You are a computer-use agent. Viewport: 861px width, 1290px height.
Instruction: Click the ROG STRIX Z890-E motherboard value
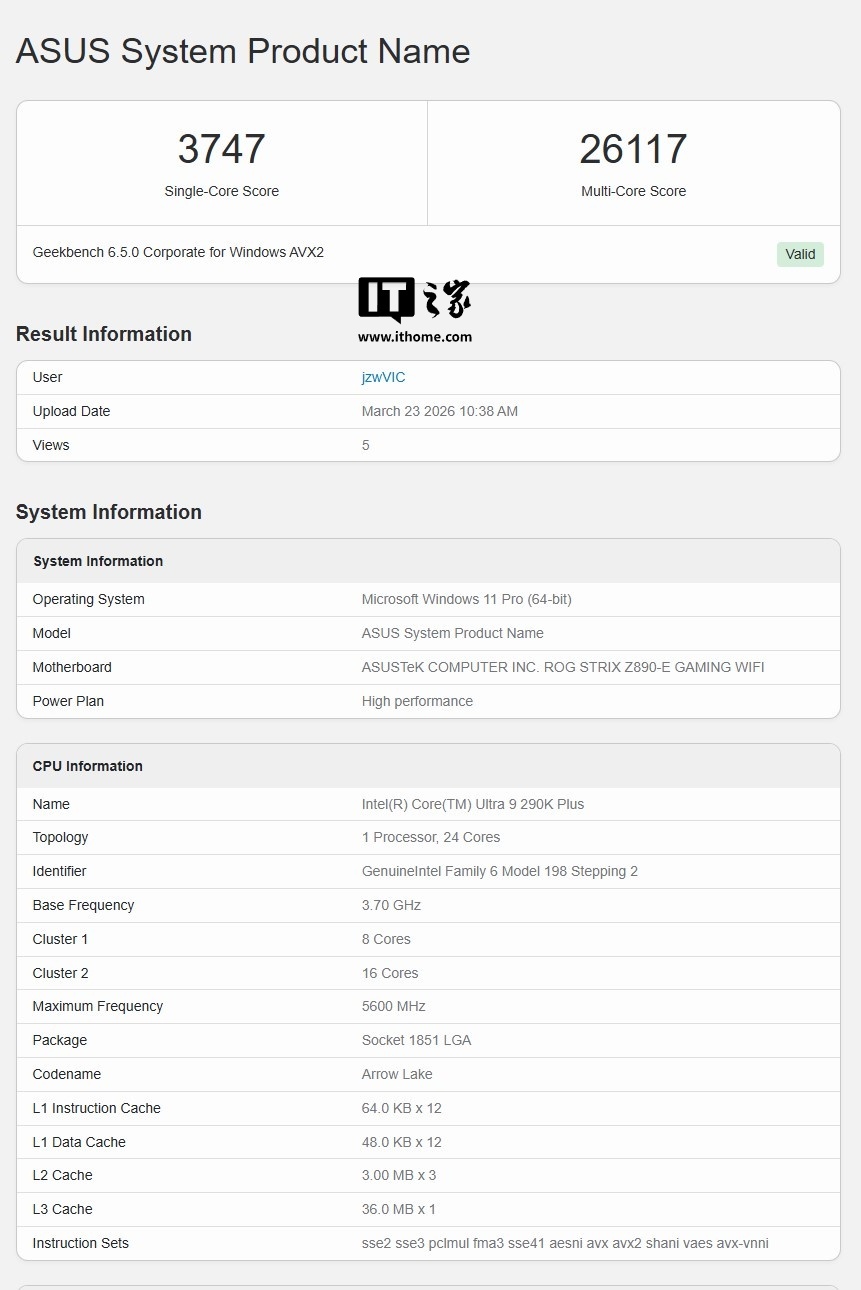pos(562,667)
